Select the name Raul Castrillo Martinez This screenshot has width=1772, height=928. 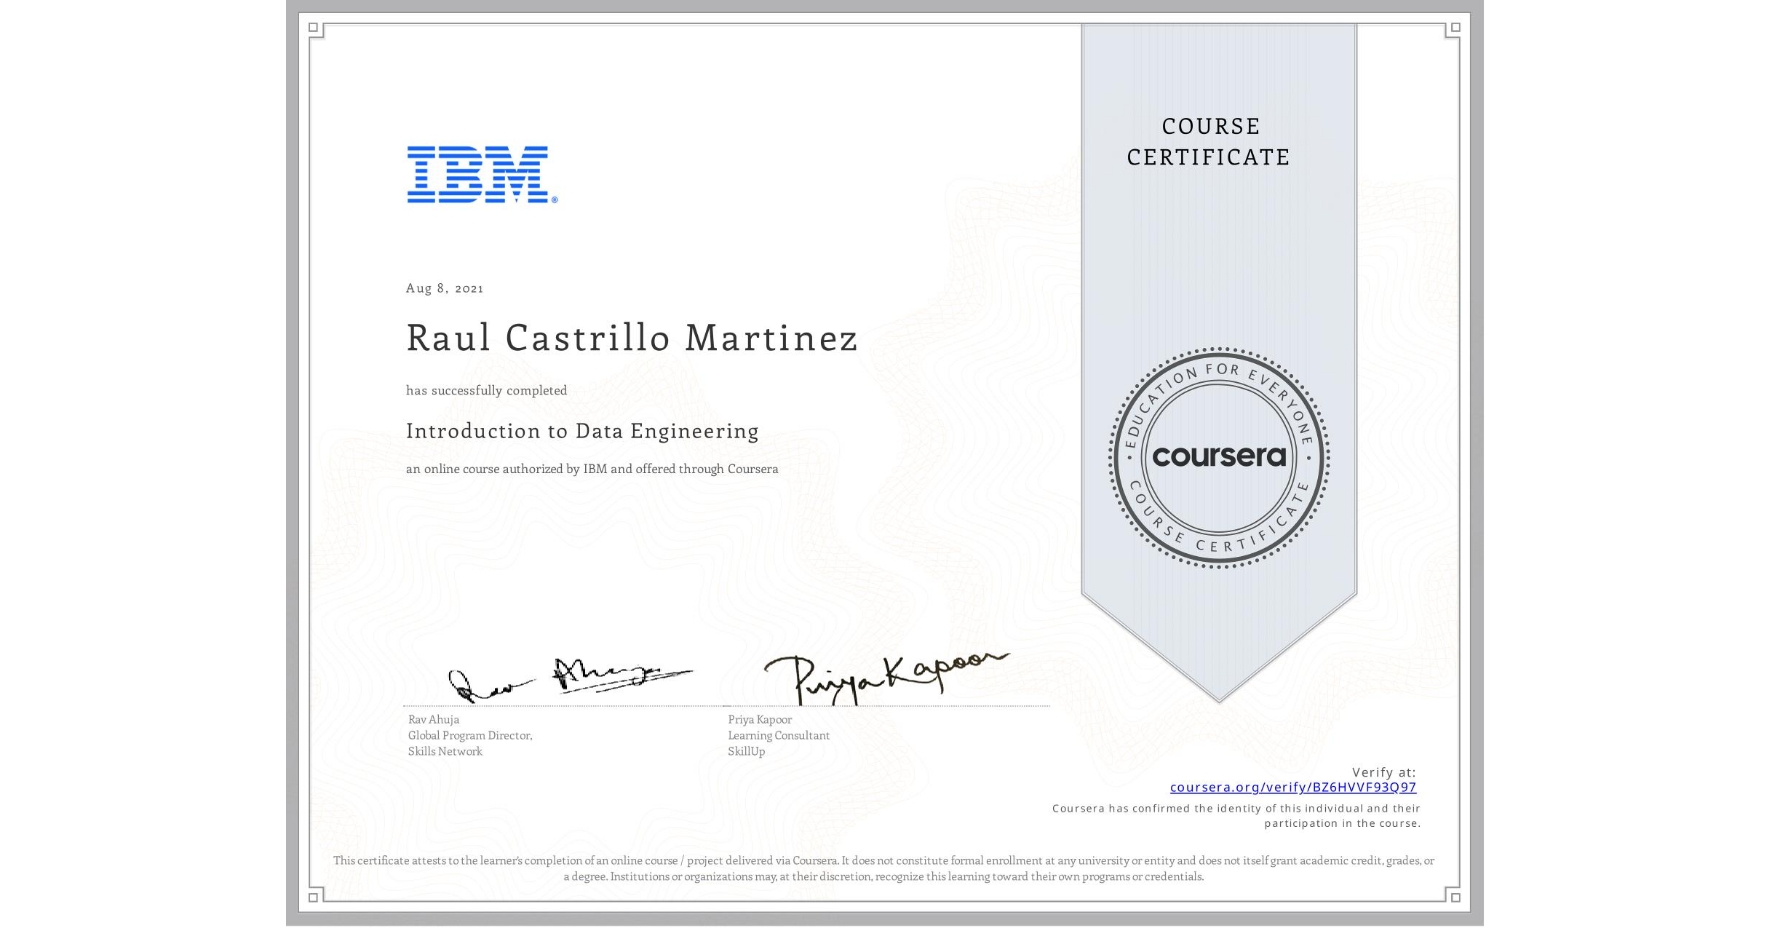(x=630, y=339)
